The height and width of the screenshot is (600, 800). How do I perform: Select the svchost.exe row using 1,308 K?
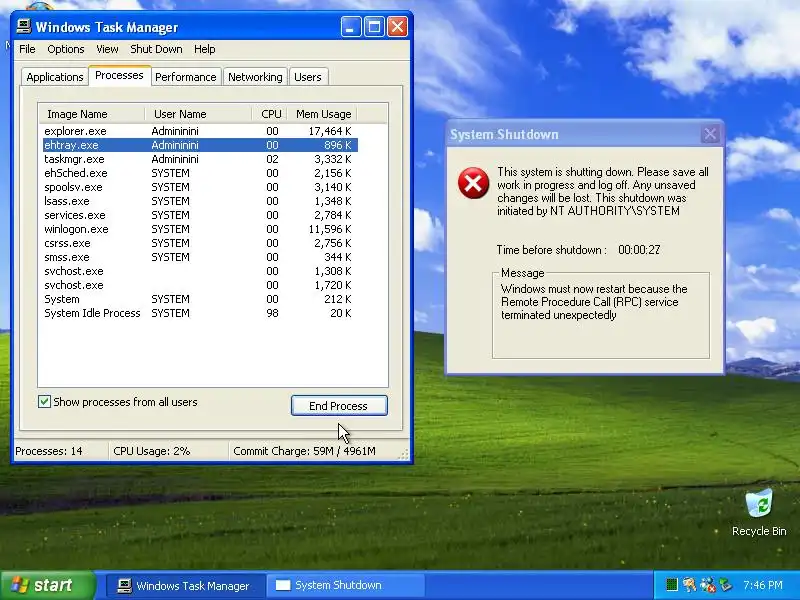point(199,271)
